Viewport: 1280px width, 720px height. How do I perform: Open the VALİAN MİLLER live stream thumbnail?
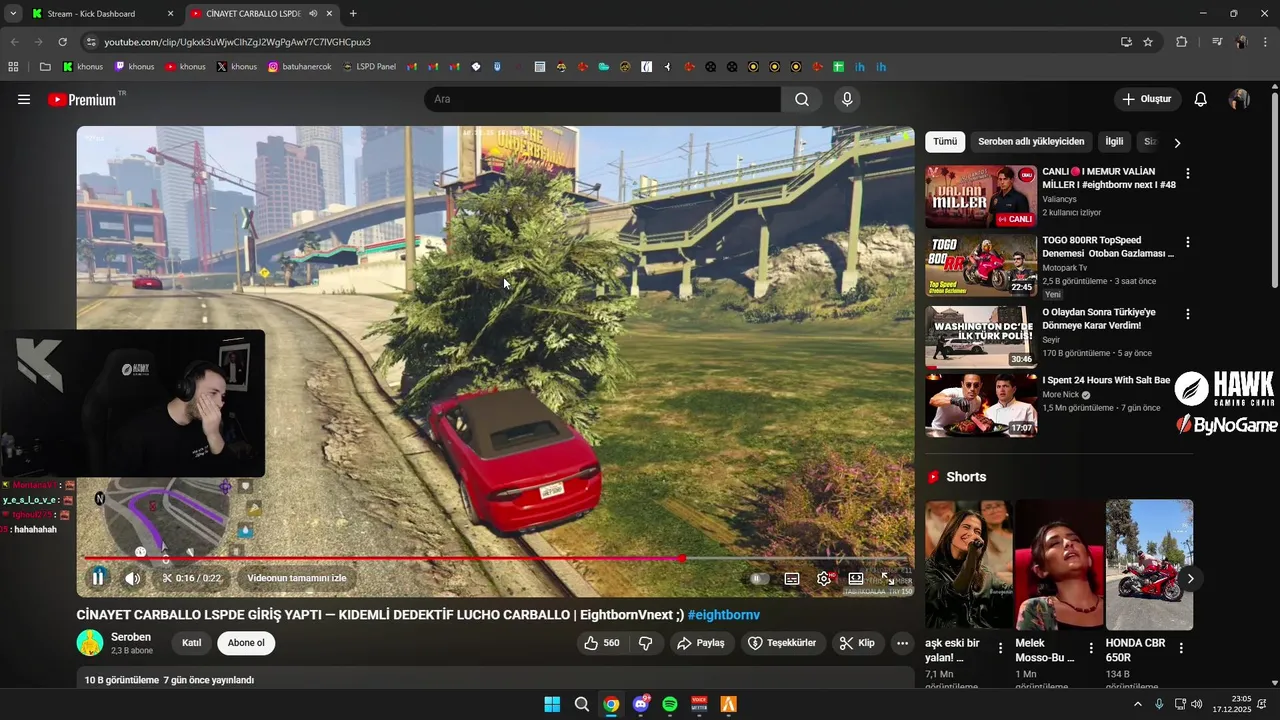tap(981, 197)
